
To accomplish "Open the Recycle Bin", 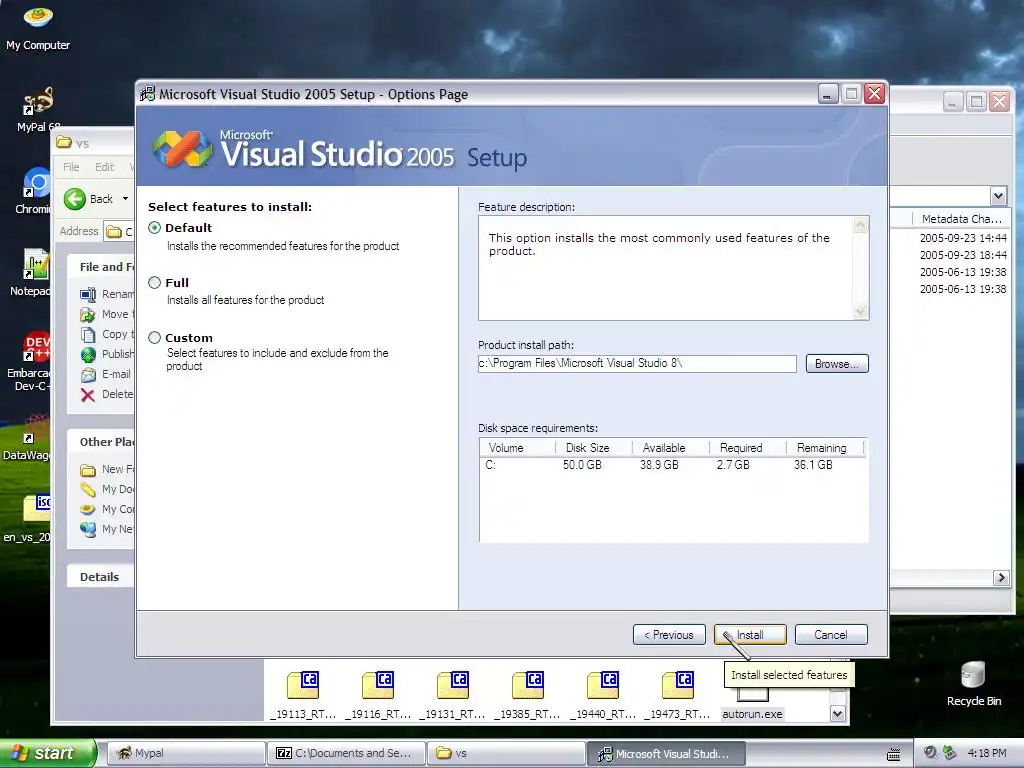I will coord(973,684).
